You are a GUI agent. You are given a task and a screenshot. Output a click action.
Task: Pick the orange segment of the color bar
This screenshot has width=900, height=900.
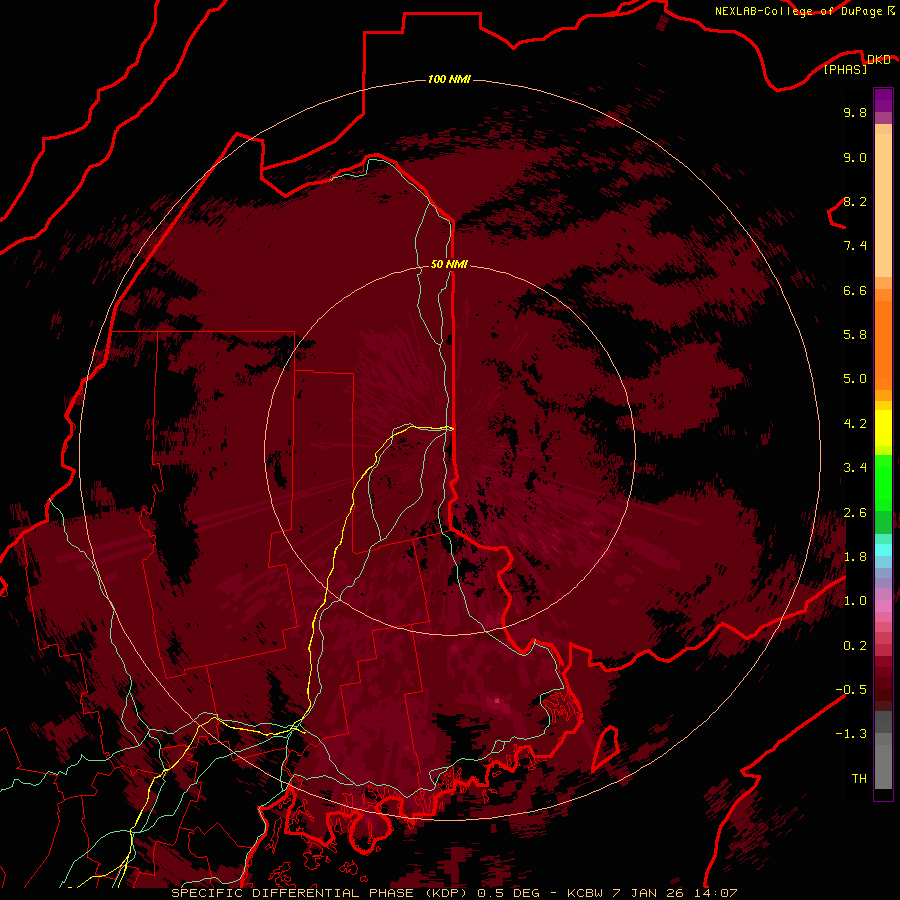pos(883,344)
